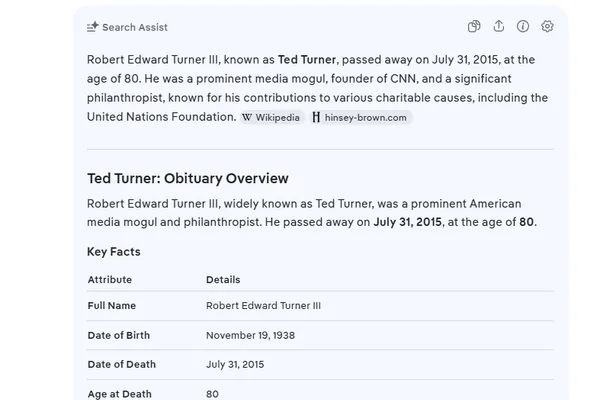
Task: Click bold 'July 31, 2015' in overview paragraph
Action: coord(408,222)
